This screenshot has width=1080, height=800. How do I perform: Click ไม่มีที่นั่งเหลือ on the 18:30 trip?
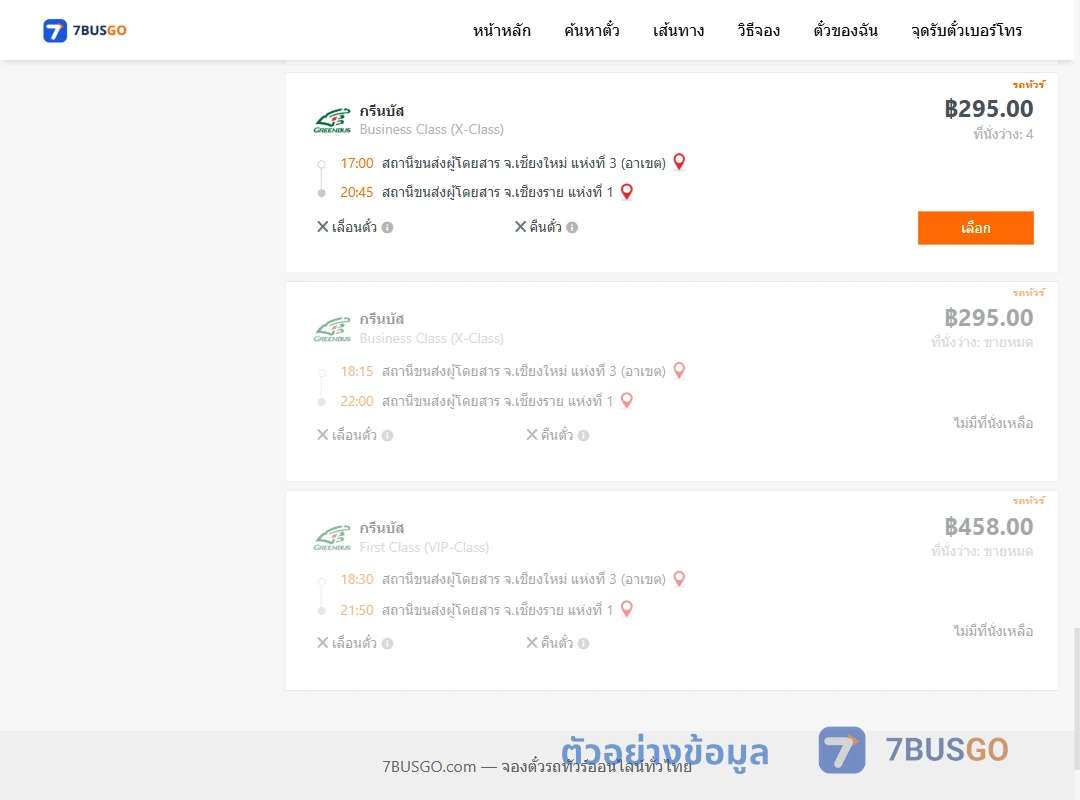993,630
